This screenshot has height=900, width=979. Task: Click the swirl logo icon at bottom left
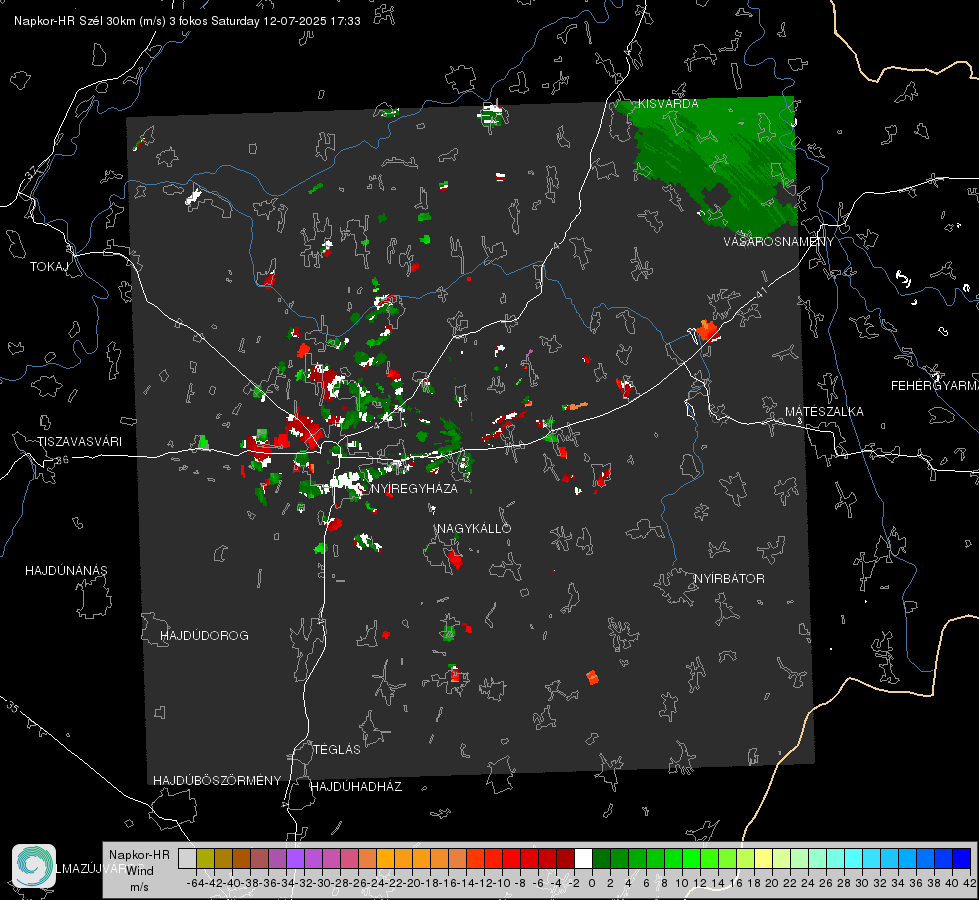[34, 866]
